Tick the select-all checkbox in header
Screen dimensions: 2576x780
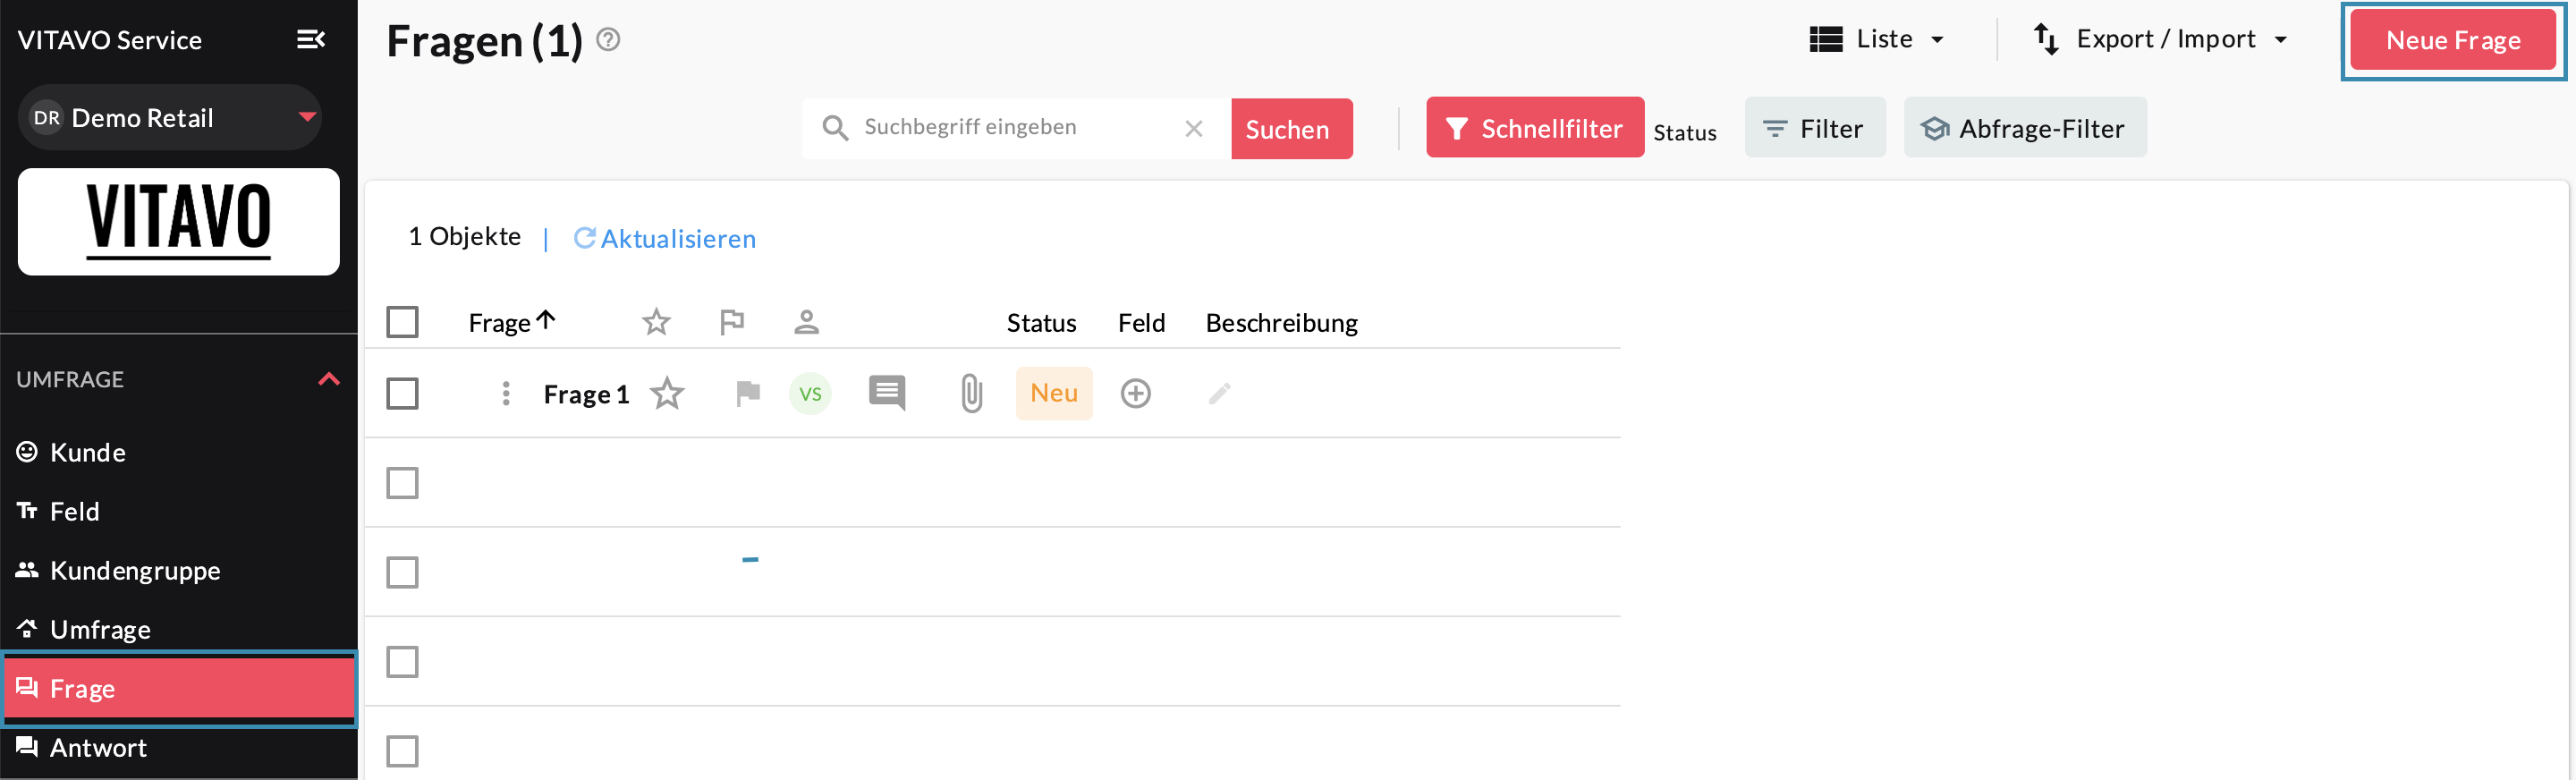402,323
